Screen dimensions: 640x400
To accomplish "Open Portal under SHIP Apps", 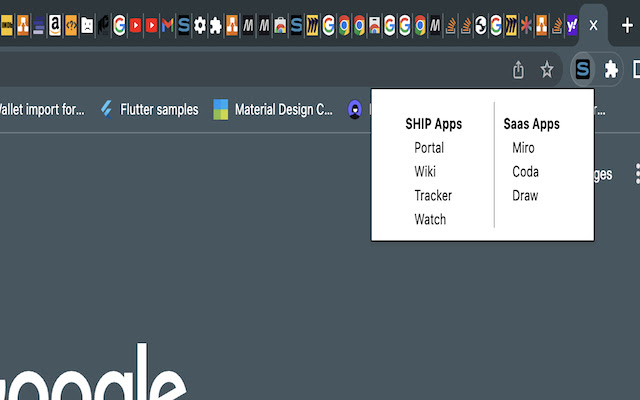I will (x=429, y=148).
